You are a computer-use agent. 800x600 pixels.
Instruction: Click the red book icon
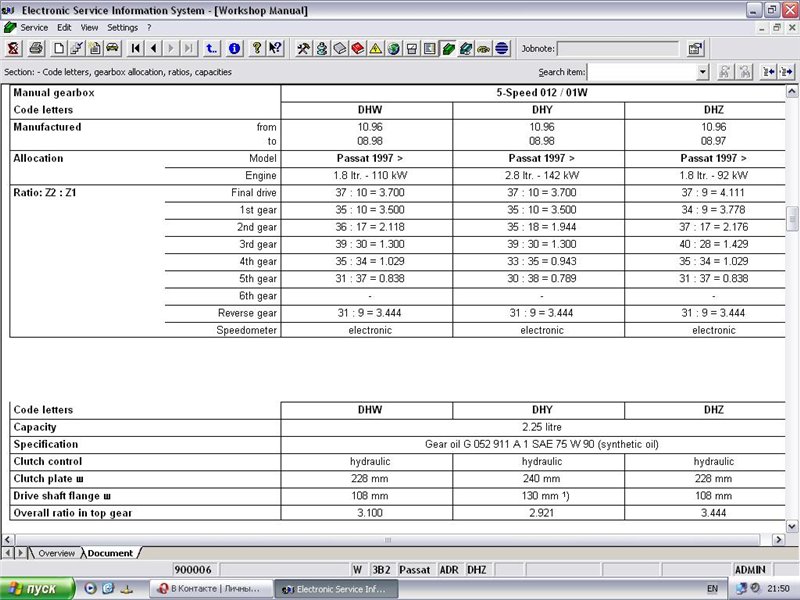[358, 48]
